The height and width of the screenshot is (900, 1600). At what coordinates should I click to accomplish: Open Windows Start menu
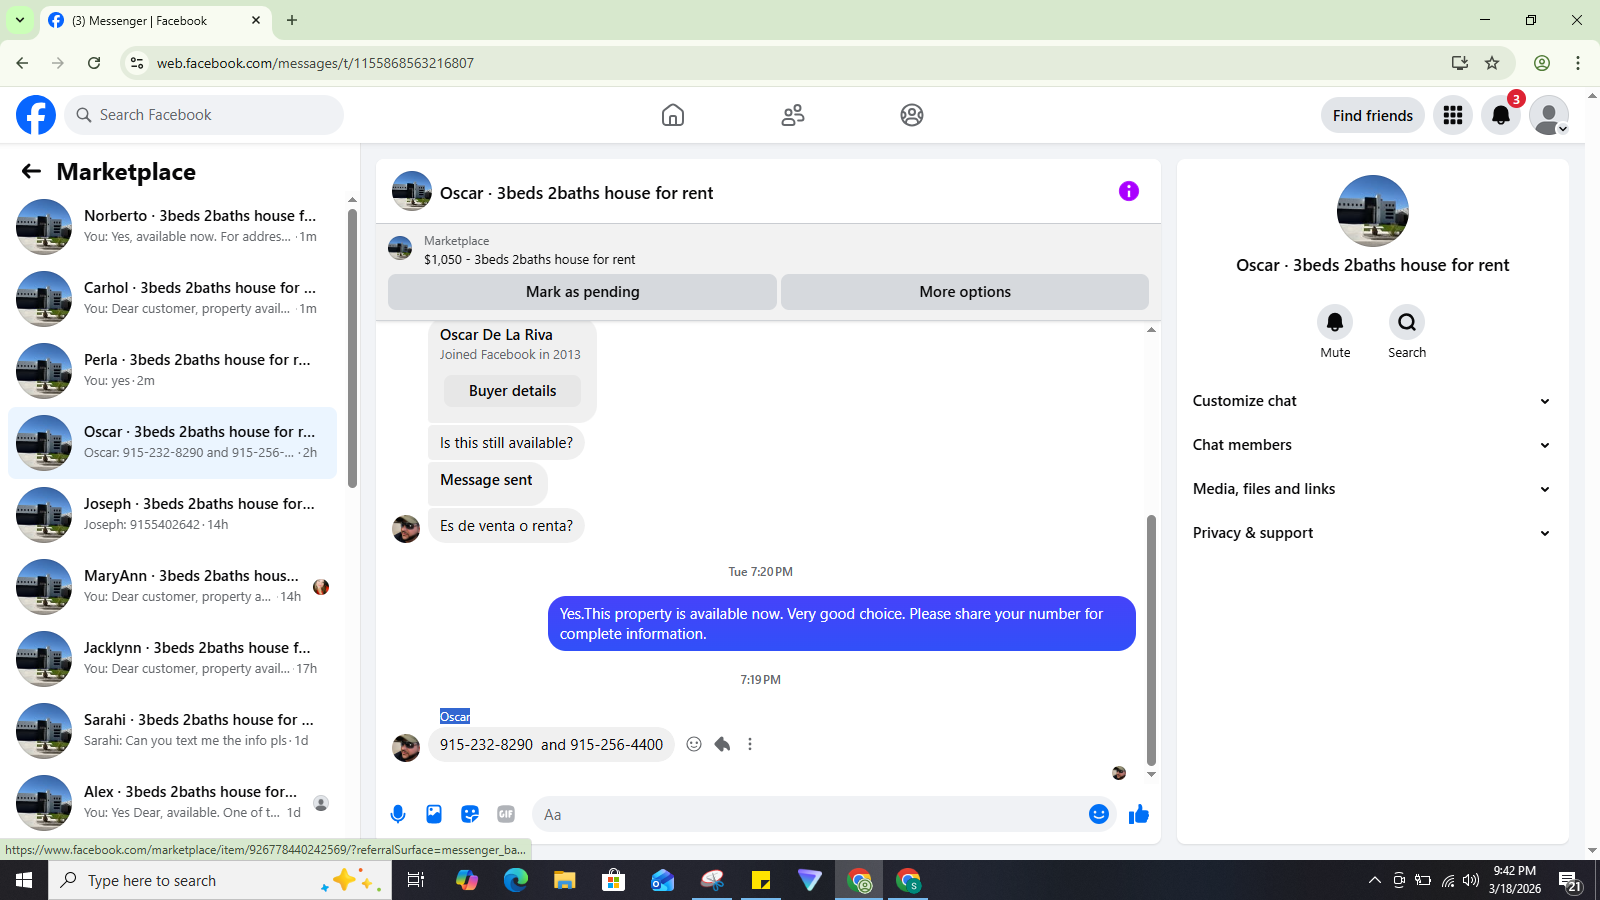click(24, 880)
